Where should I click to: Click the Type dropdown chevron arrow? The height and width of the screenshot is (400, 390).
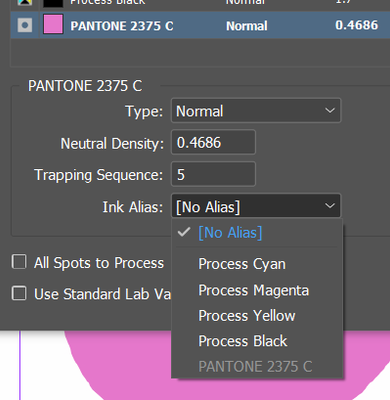(330, 110)
